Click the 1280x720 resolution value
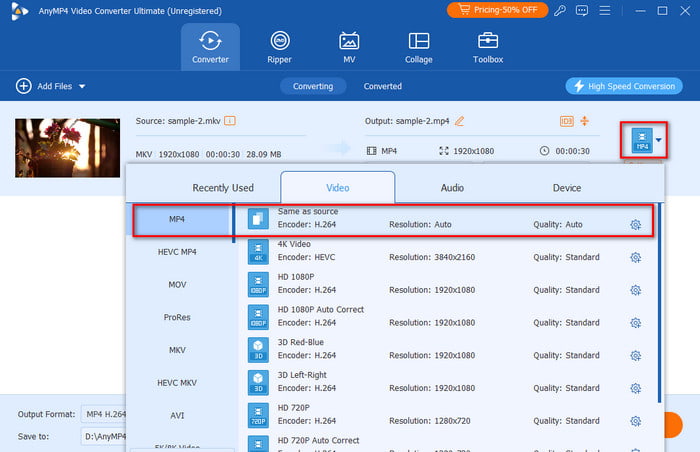This screenshot has width=700, height=452. (452, 421)
